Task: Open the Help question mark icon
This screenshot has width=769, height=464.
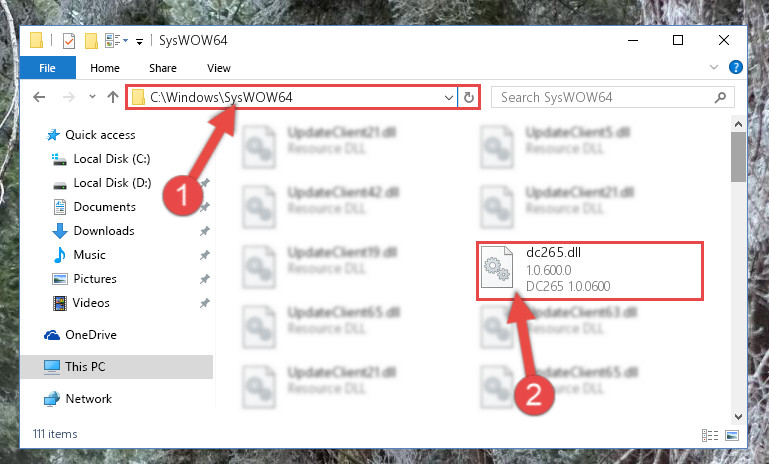Action: point(735,67)
